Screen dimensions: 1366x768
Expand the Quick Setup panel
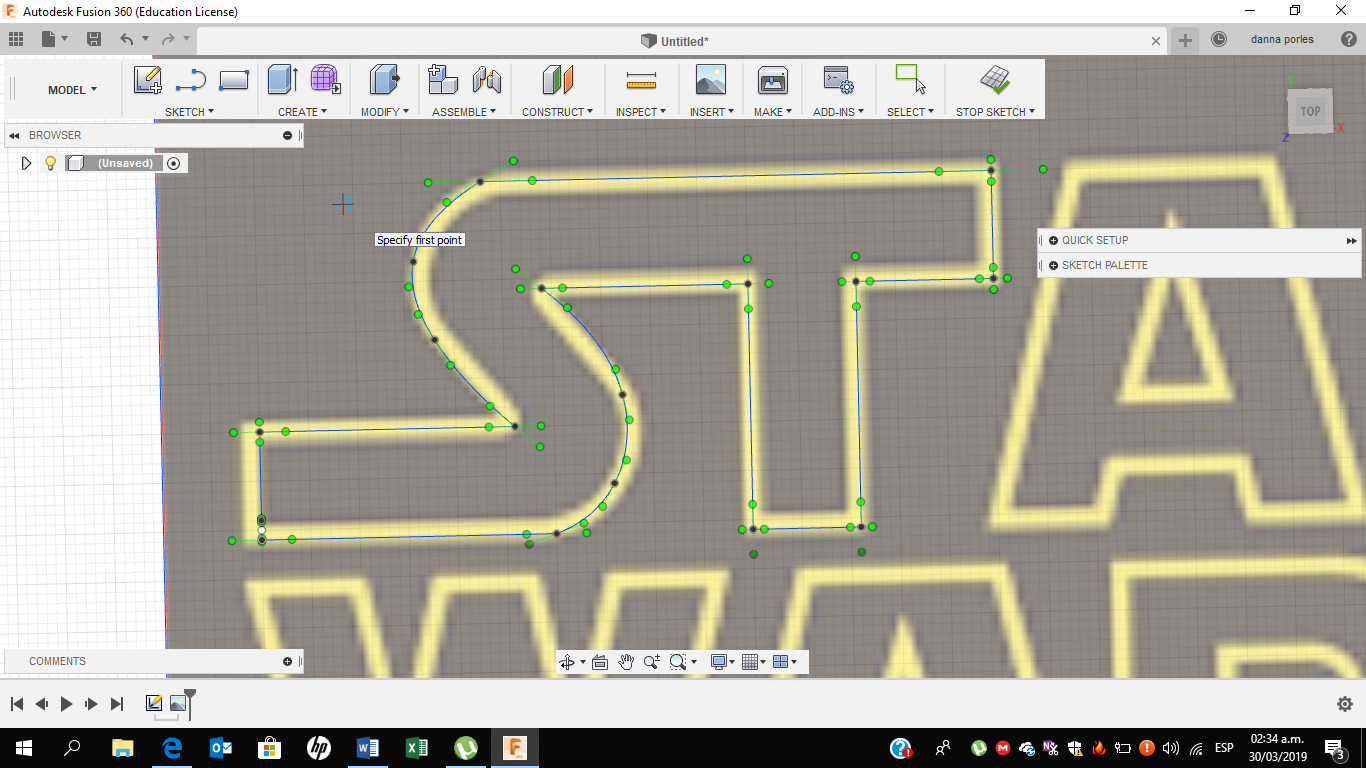[1053, 240]
